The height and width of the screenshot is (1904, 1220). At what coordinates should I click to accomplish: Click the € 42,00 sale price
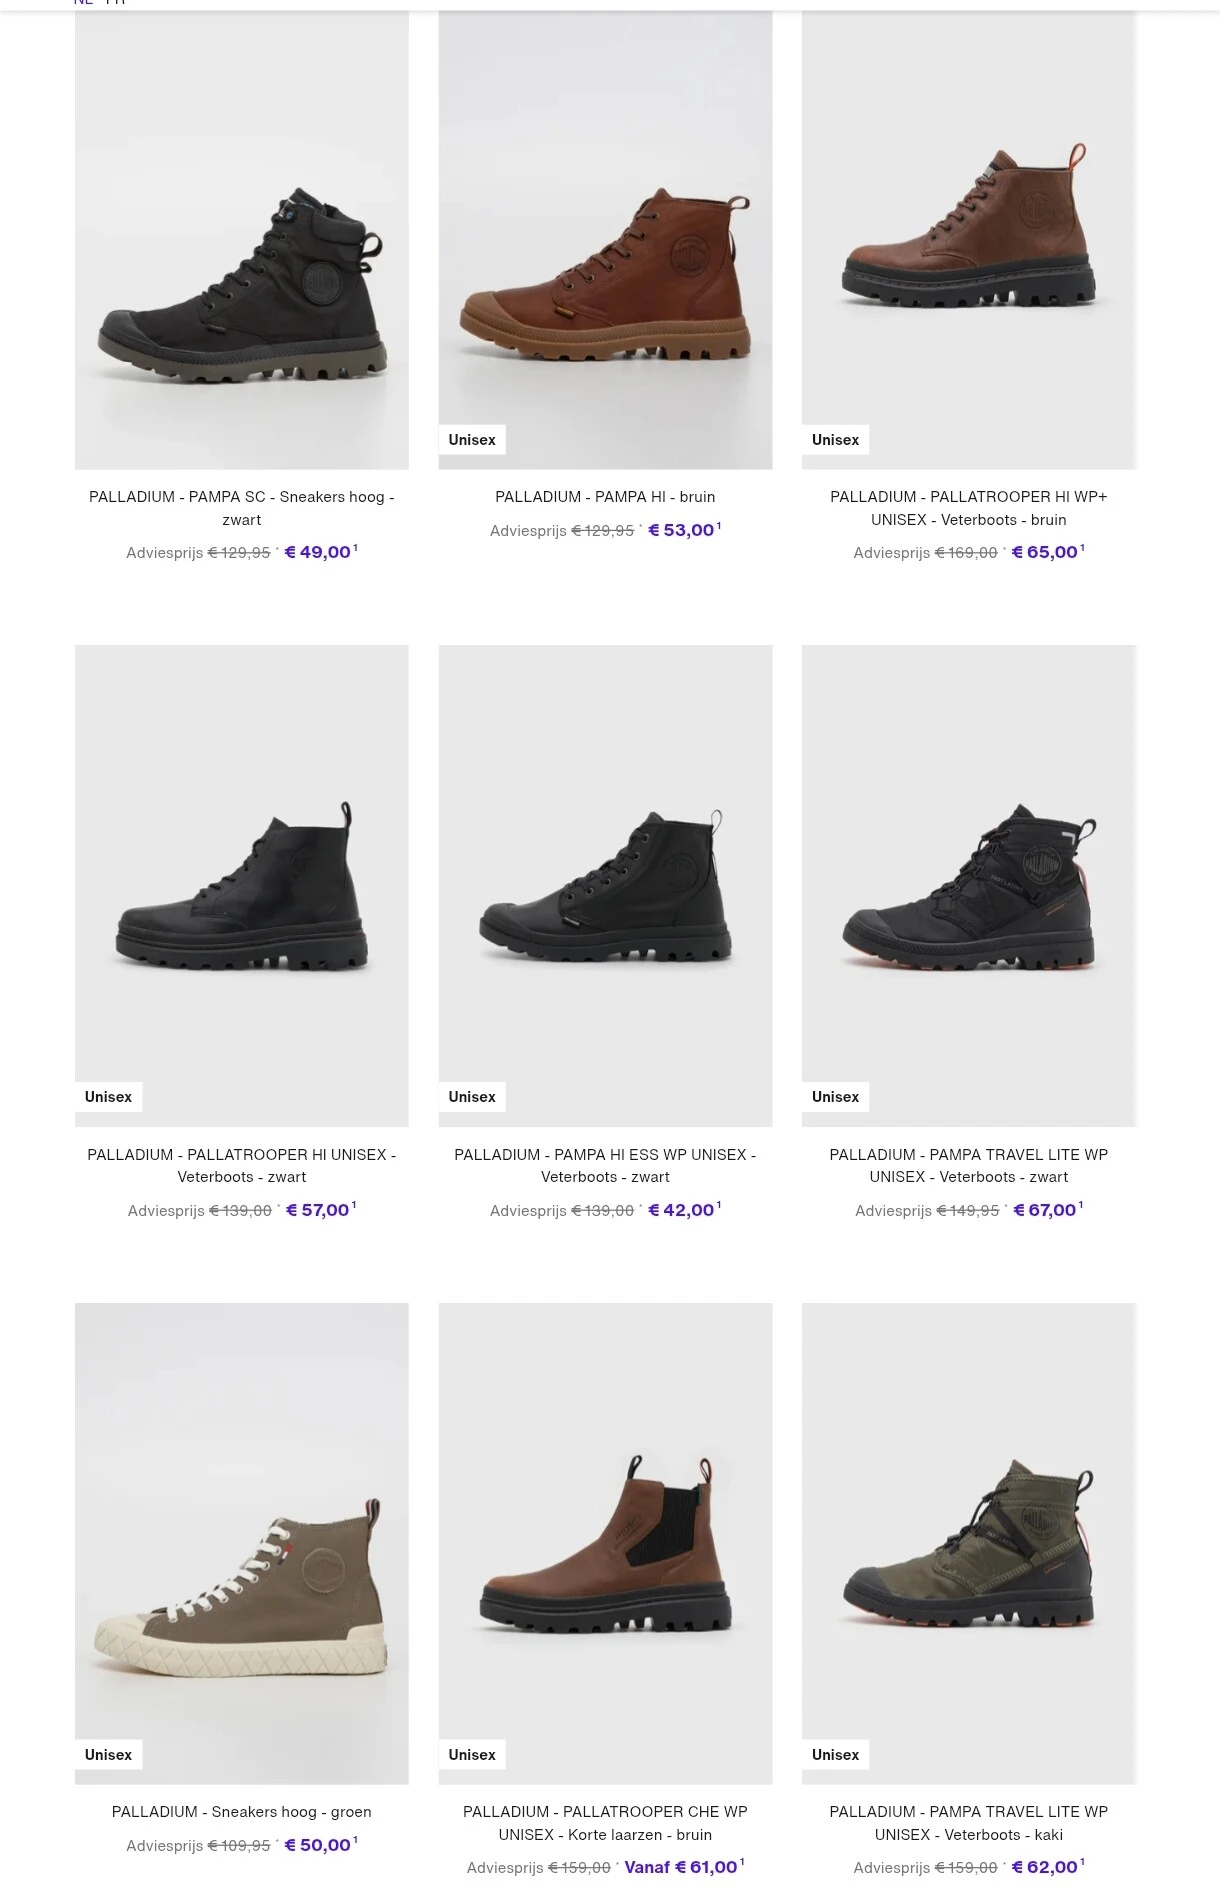(x=681, y=1210)
